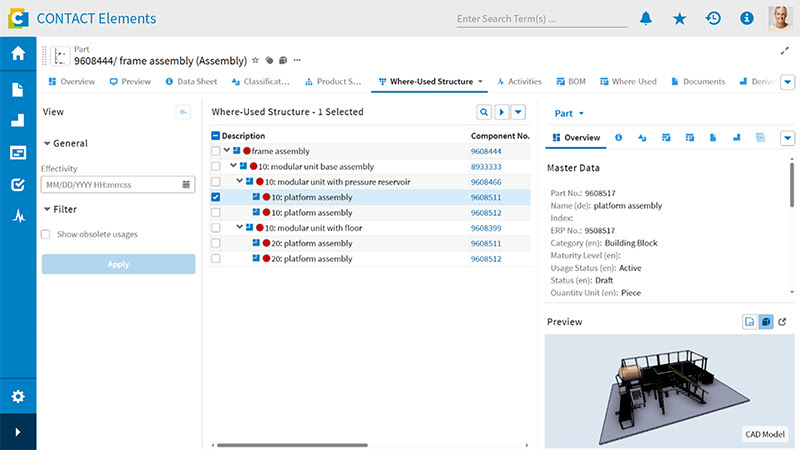Open the Part dropdown in right panel
Image resolution: width=800 pixels, height=450 pixels.
(568, 114)
